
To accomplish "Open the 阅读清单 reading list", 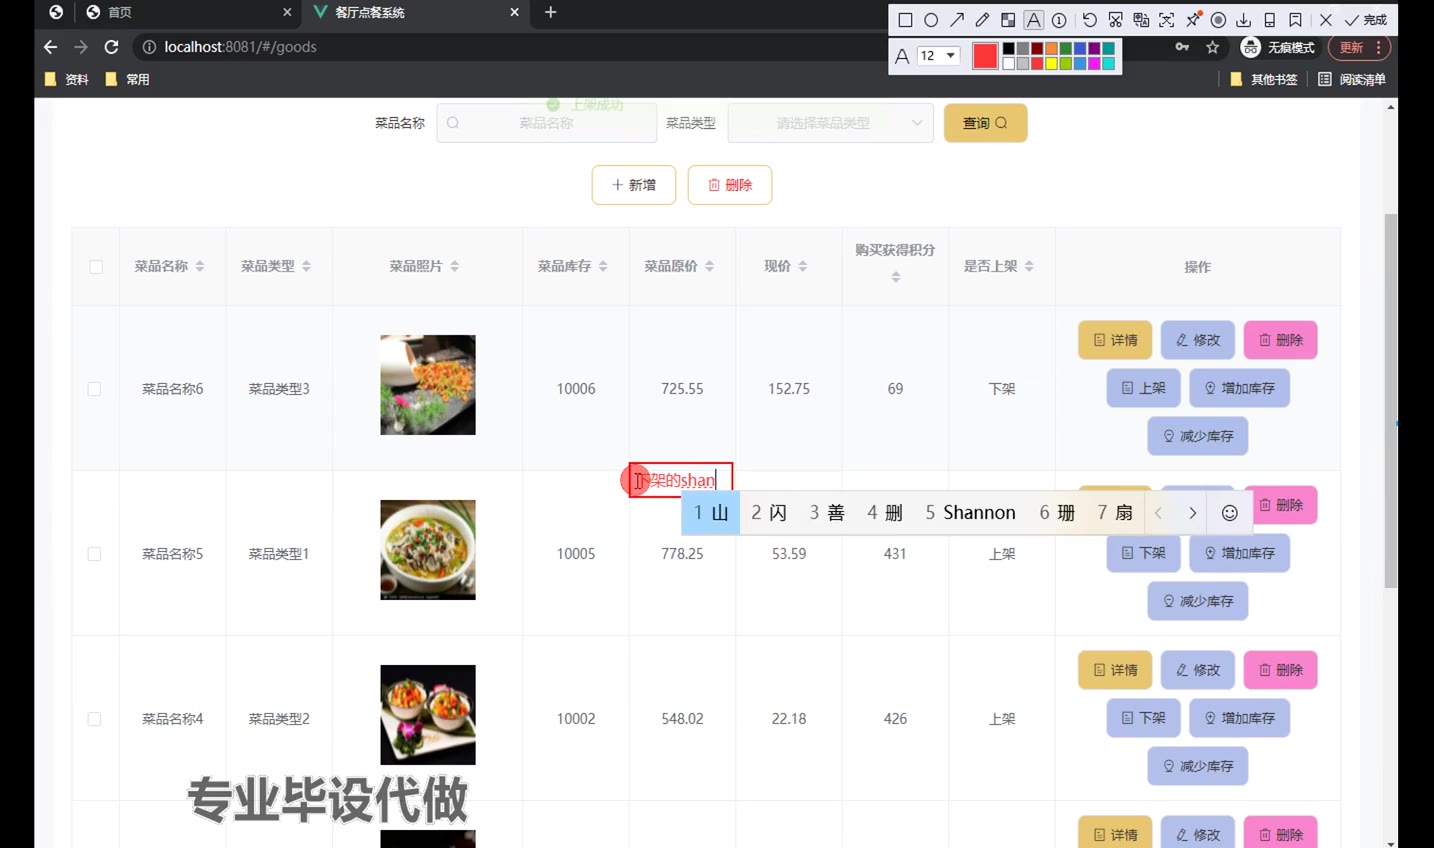I will pyautogui.click(x=1352, y=79).
